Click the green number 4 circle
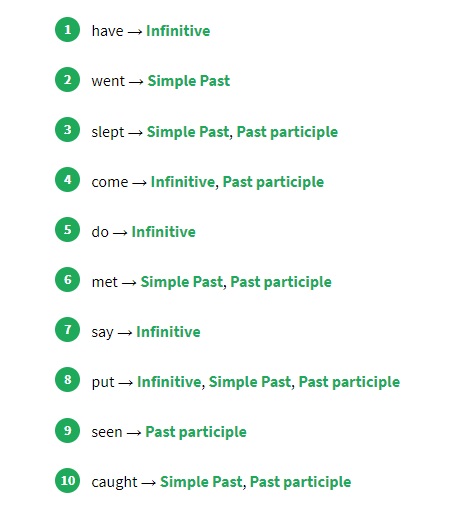460x512 pixels. (67, 180)
